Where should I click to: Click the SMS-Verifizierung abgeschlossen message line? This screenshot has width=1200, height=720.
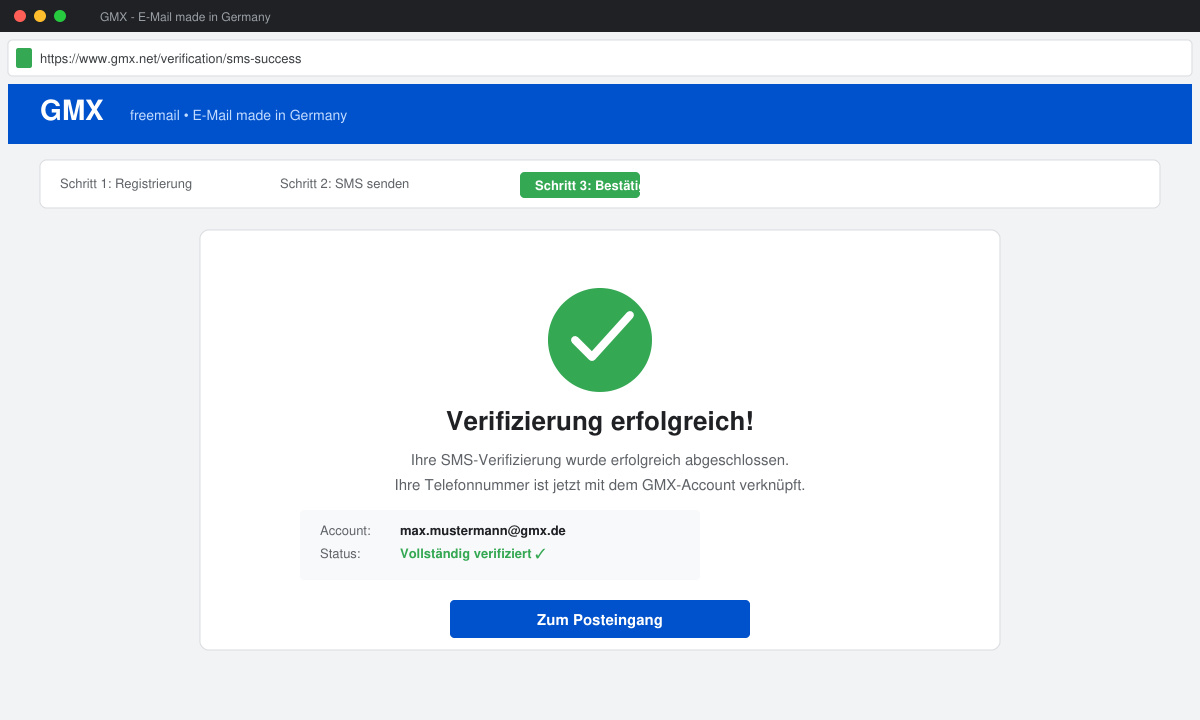(x=600, y=460)
